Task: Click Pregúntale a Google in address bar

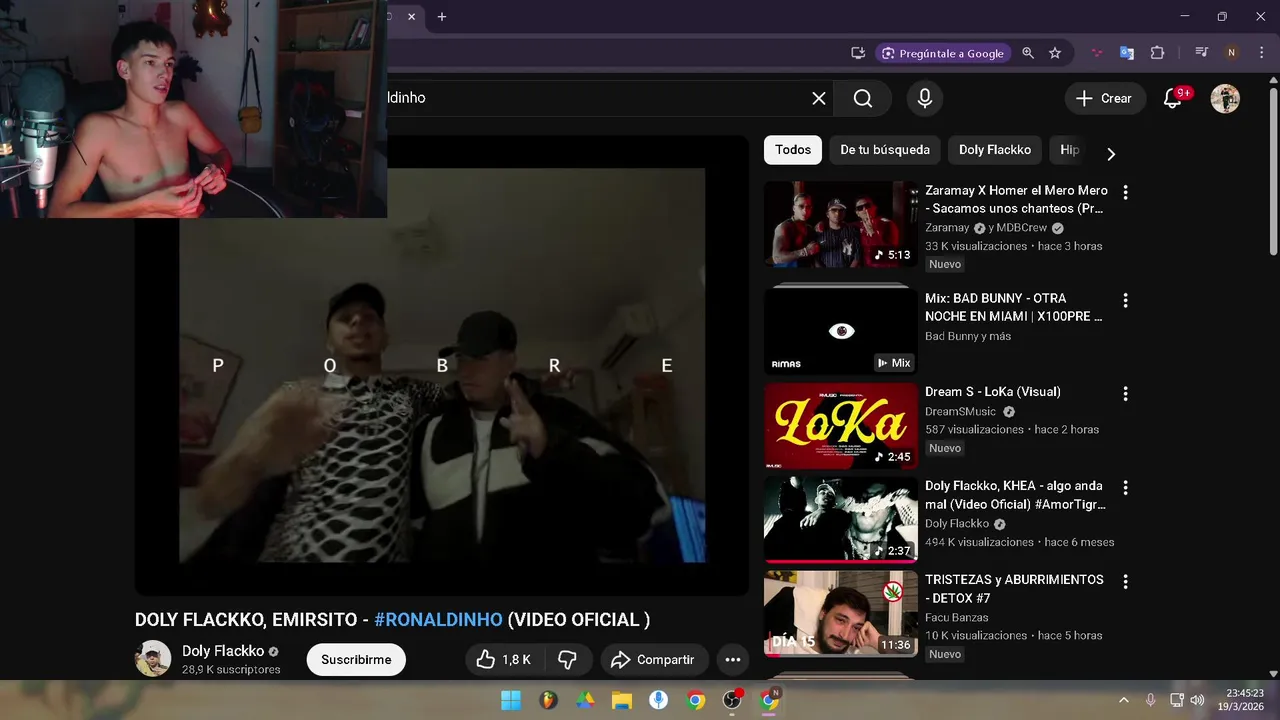Action: (x=941, y=53)
